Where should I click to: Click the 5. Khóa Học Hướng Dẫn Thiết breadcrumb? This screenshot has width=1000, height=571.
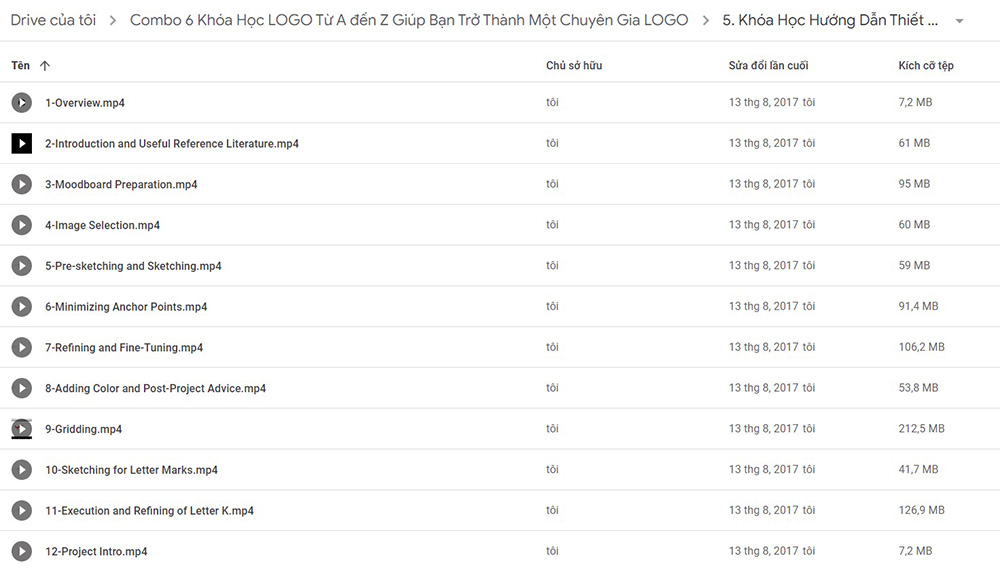pos(830,20)
